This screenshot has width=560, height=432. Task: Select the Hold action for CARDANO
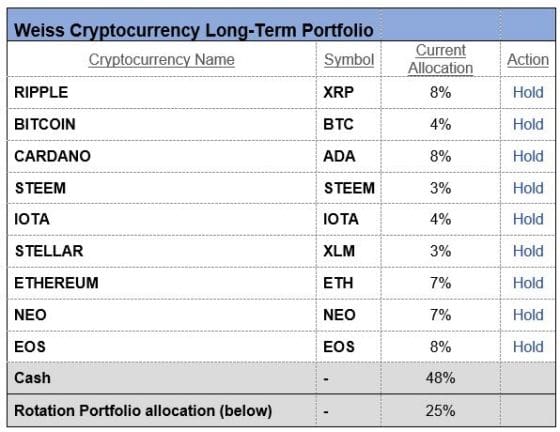(528, 156)
